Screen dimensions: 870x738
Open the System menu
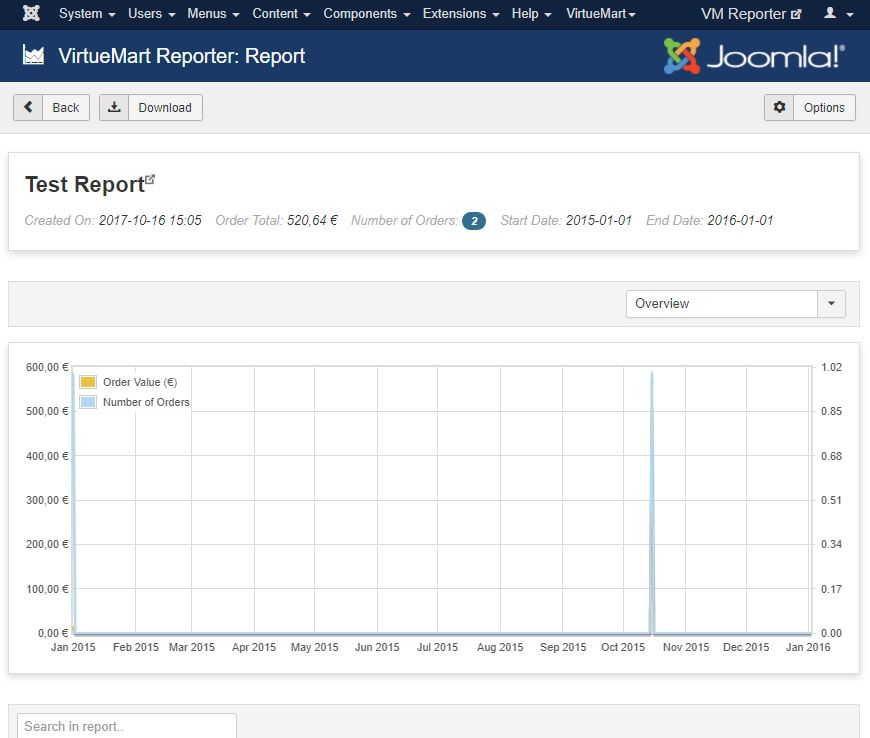[87, 14]
